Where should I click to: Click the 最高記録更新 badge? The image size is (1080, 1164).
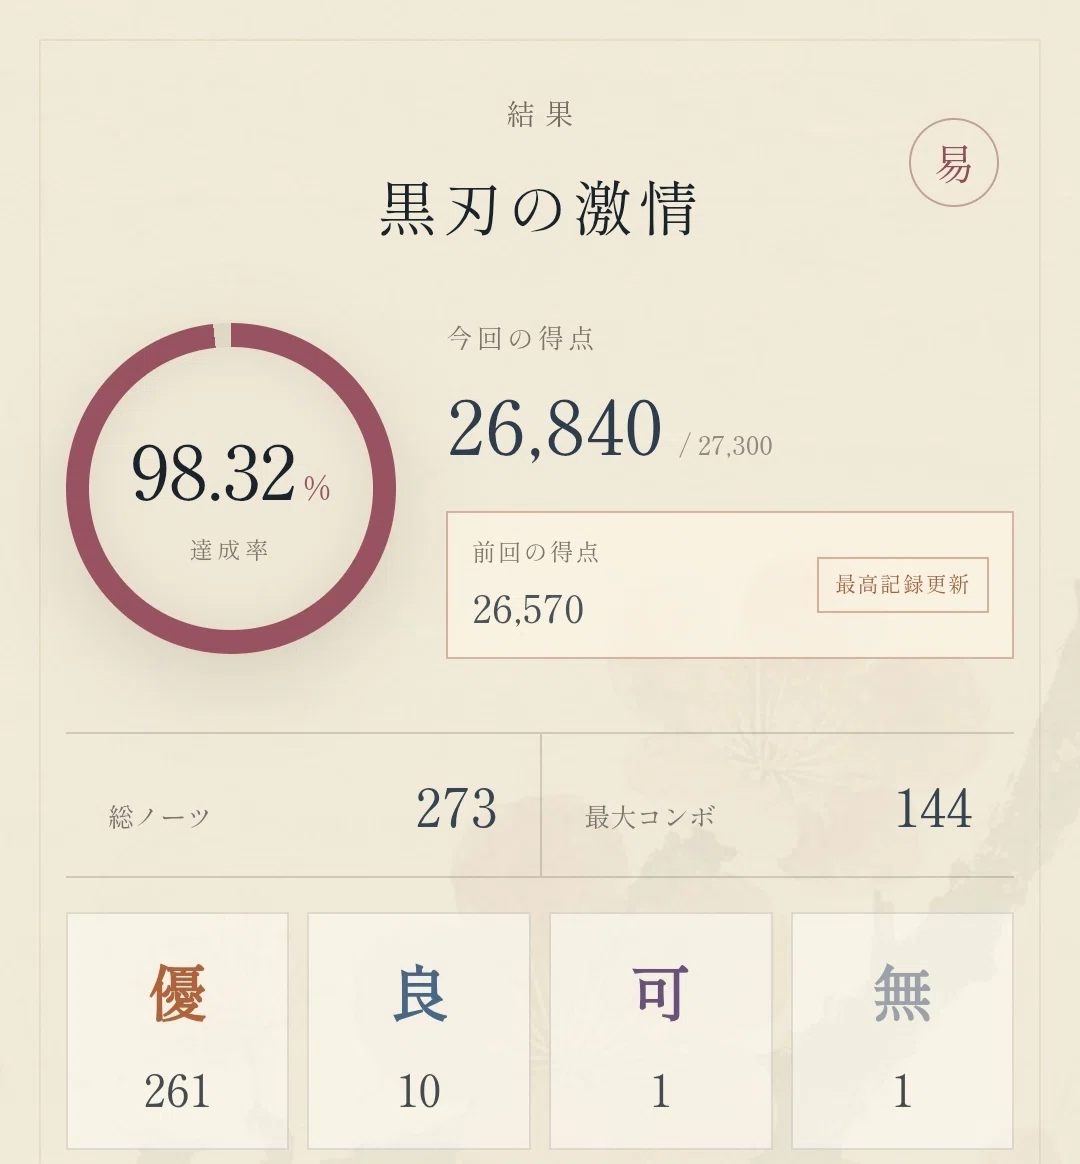903,585
